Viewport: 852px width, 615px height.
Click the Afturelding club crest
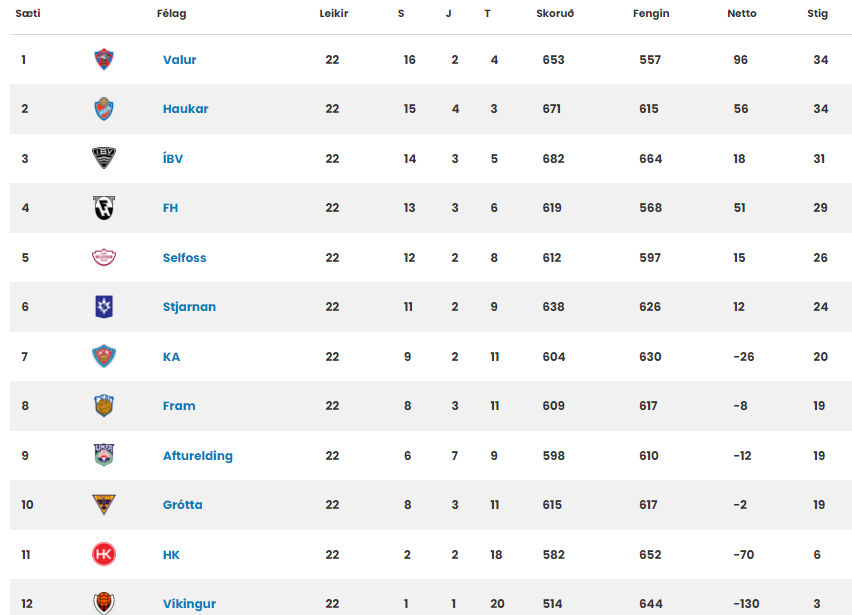(104, 455)
